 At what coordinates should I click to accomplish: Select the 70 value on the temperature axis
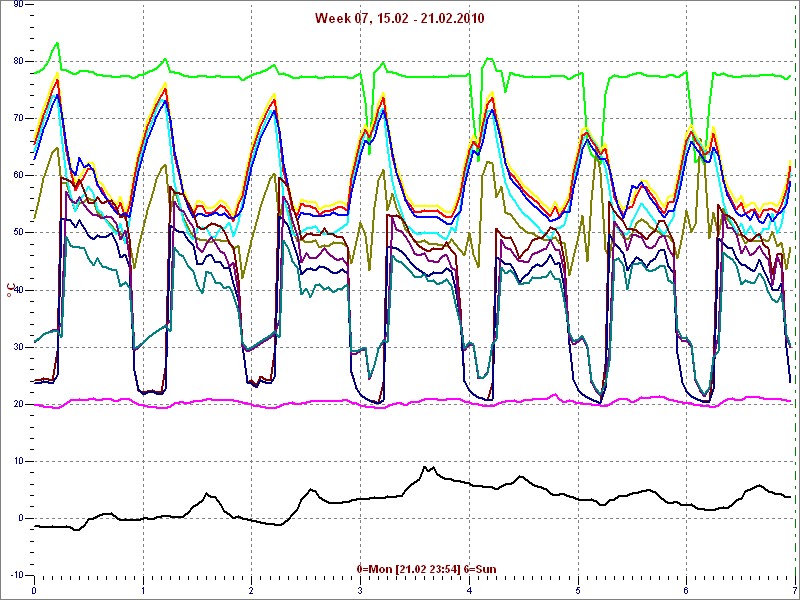[x=16, y=118]
